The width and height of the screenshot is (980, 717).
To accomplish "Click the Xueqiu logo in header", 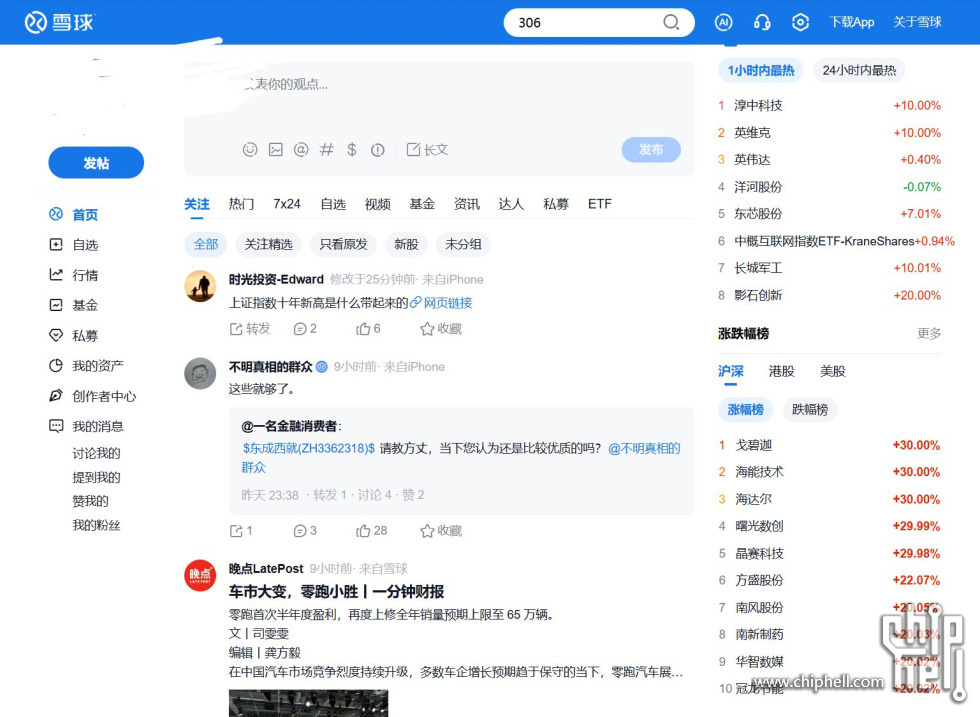I will 59,23.
